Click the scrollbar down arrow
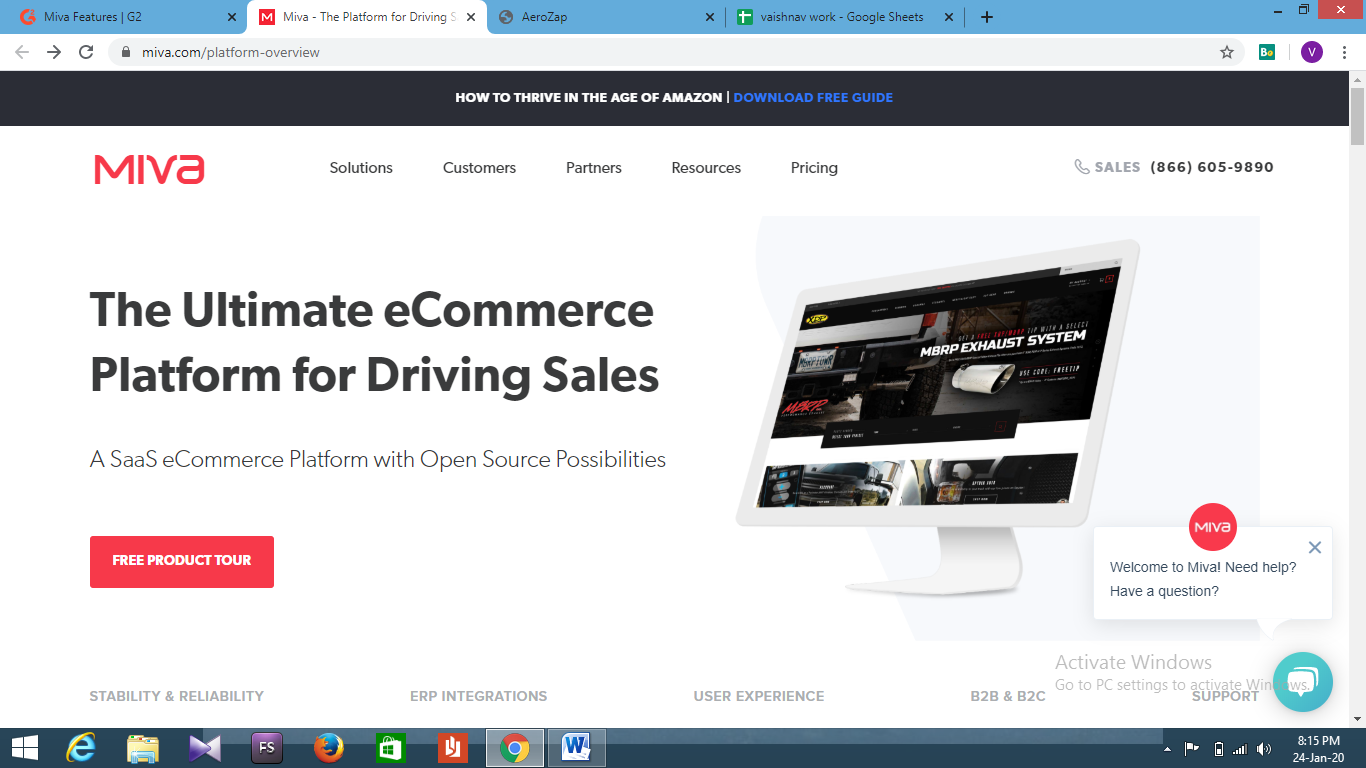This screenshot has width=1366, height=768. pyautogui.click(x=1357, y=719)
